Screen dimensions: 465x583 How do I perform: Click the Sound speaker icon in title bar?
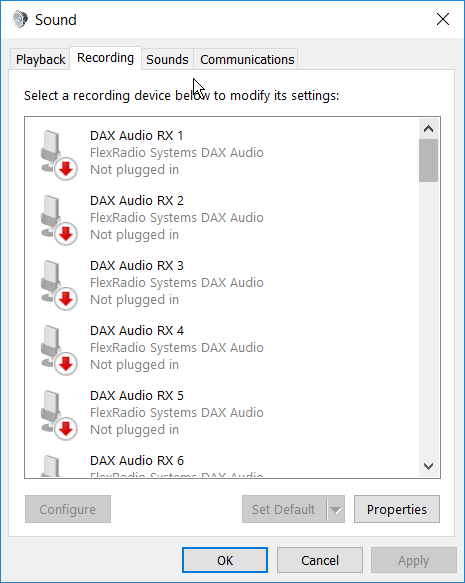20,19
